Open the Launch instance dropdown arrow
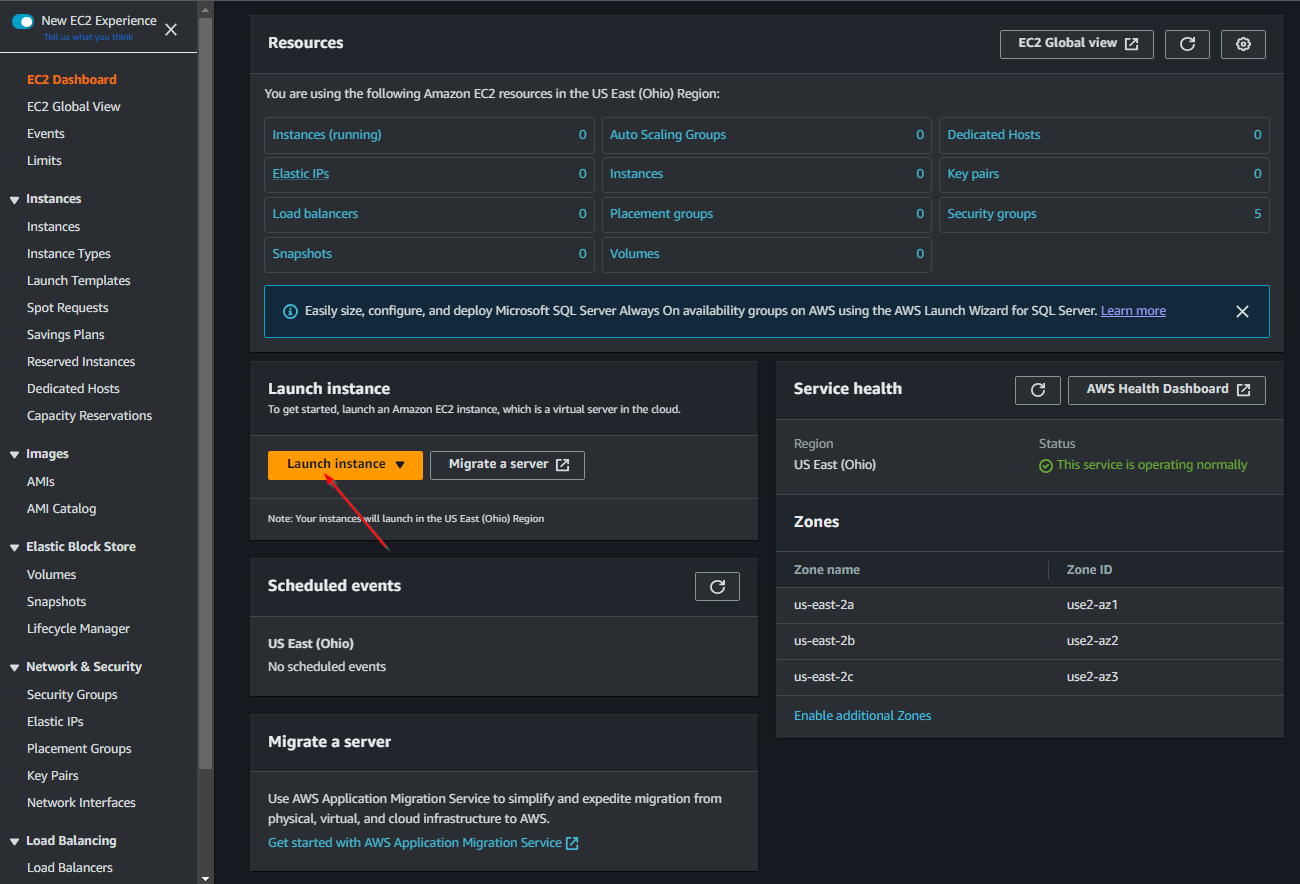 (400, 465)
